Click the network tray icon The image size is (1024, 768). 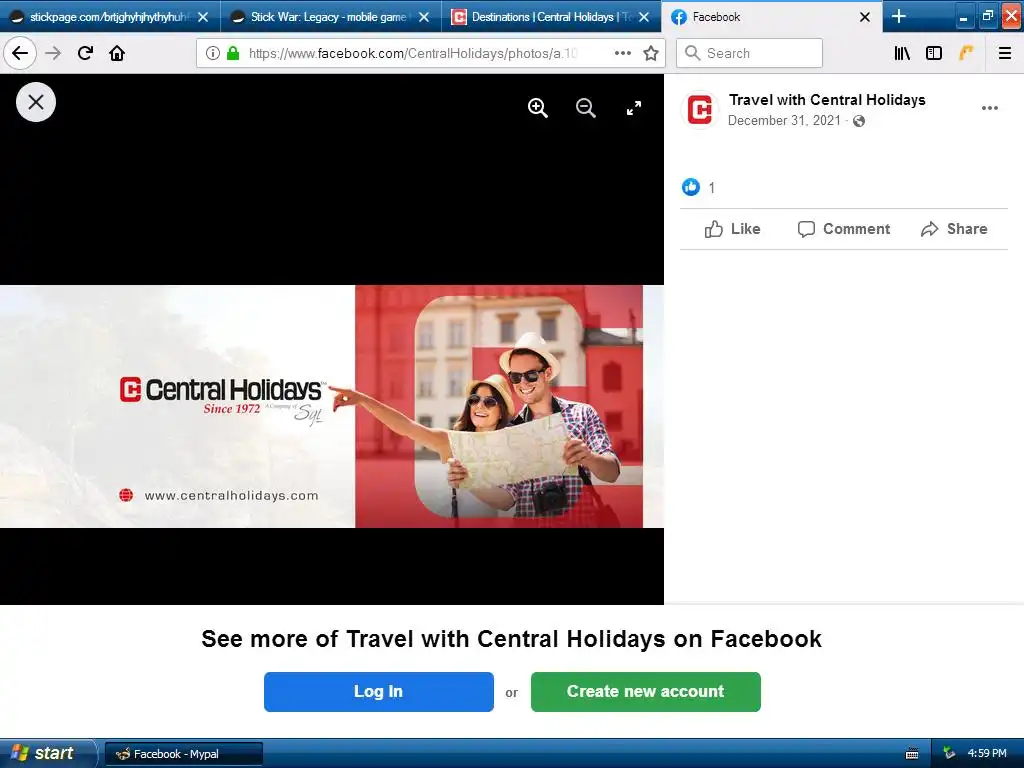coord(949,754)
